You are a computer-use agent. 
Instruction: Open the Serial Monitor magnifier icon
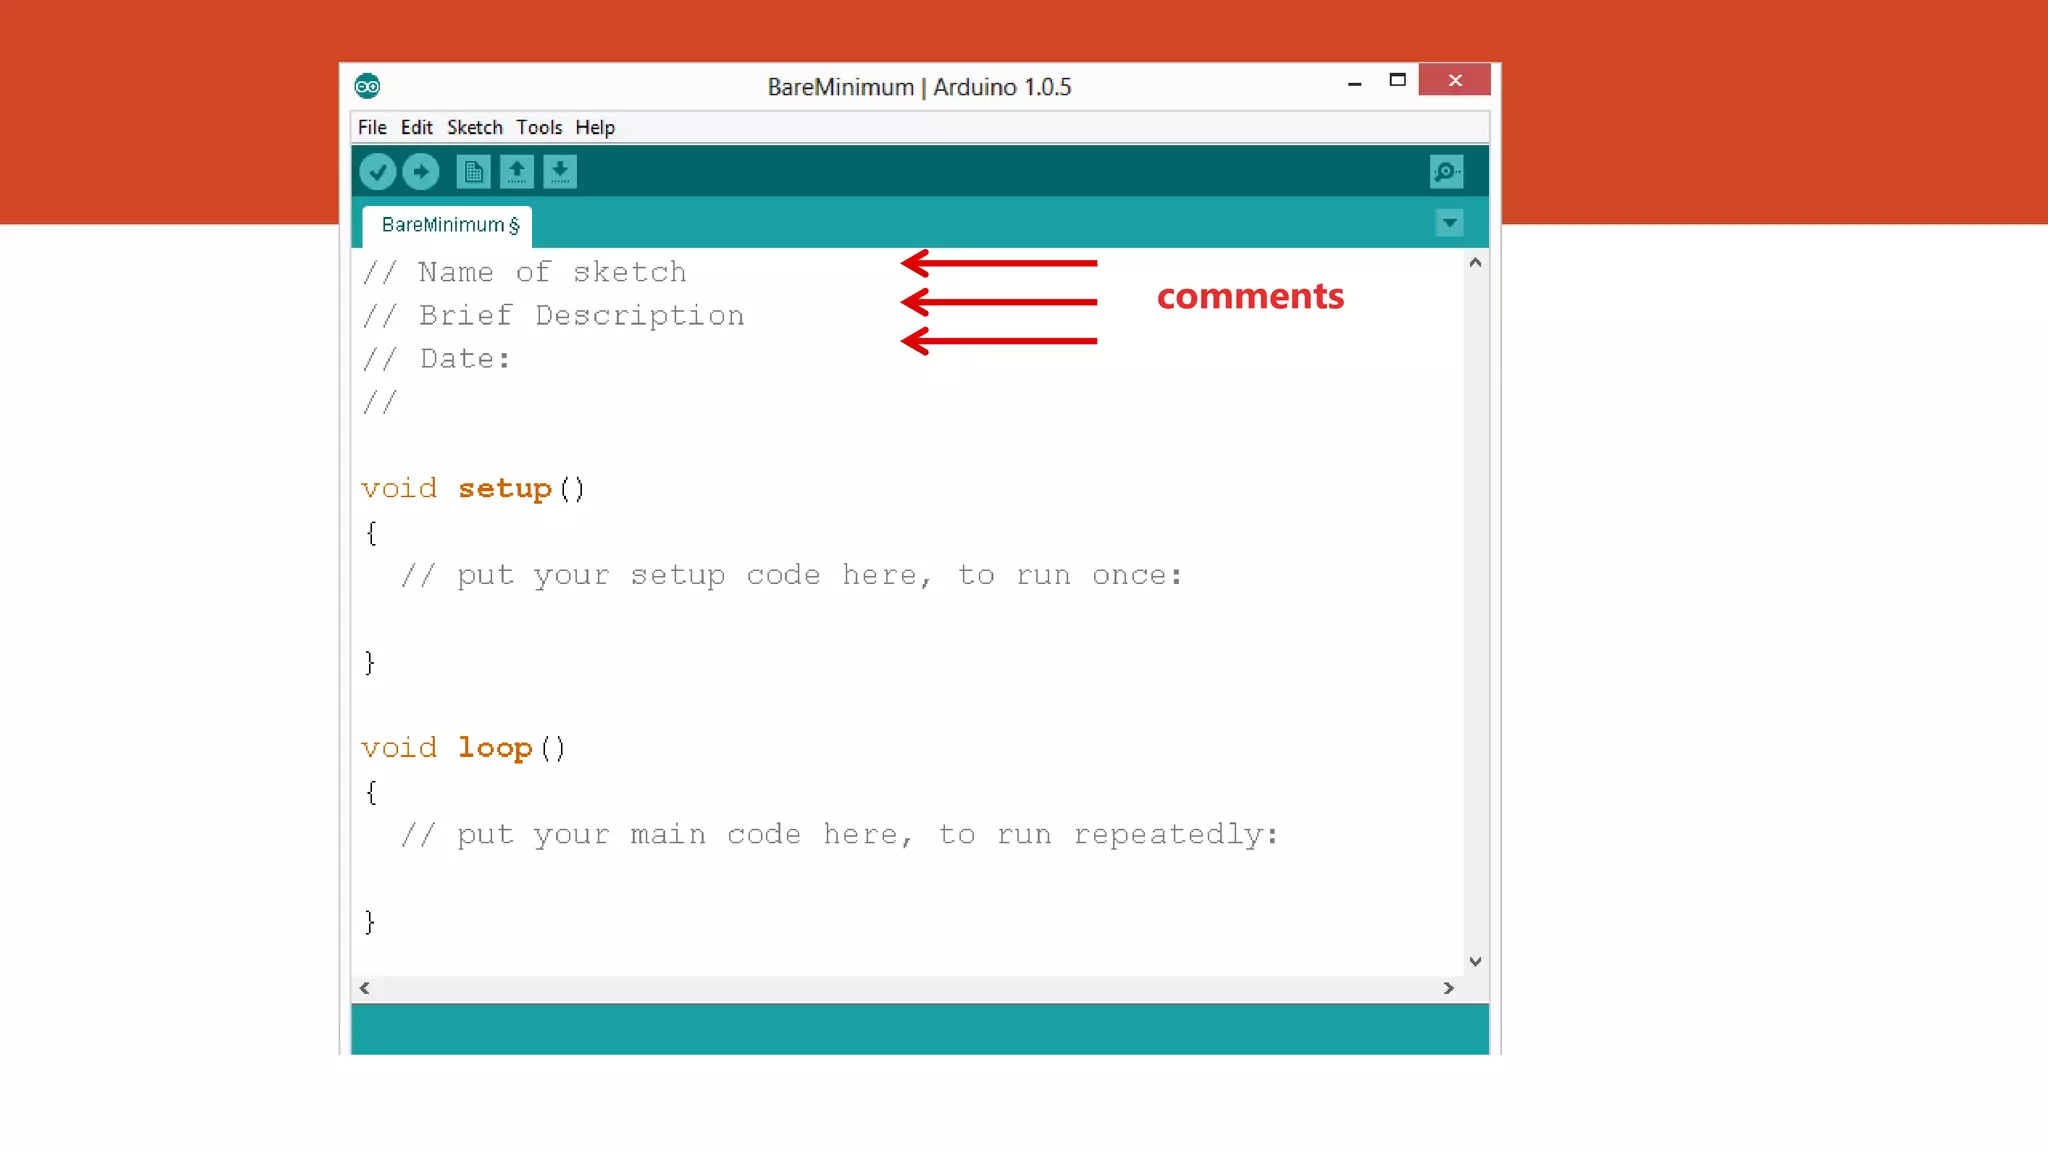coord(1446,172)
